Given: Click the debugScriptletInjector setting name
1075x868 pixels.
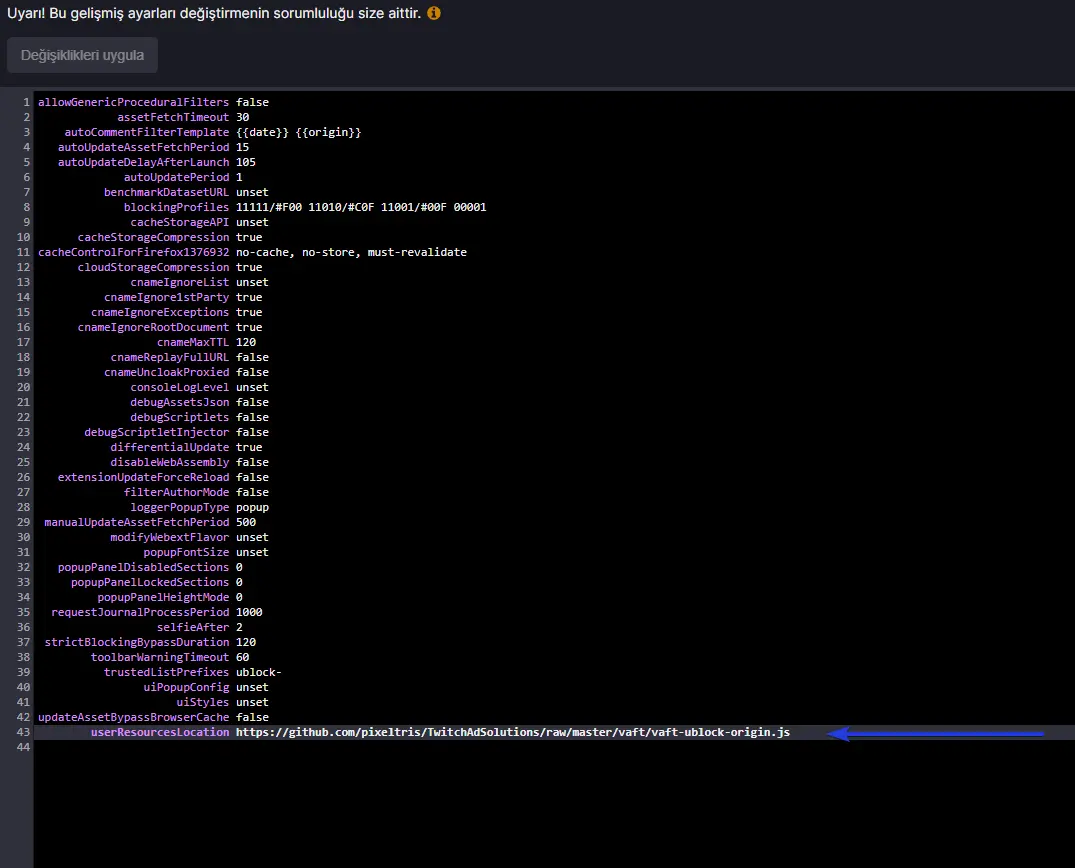Looking at the screenshot, I should point(156,433).
